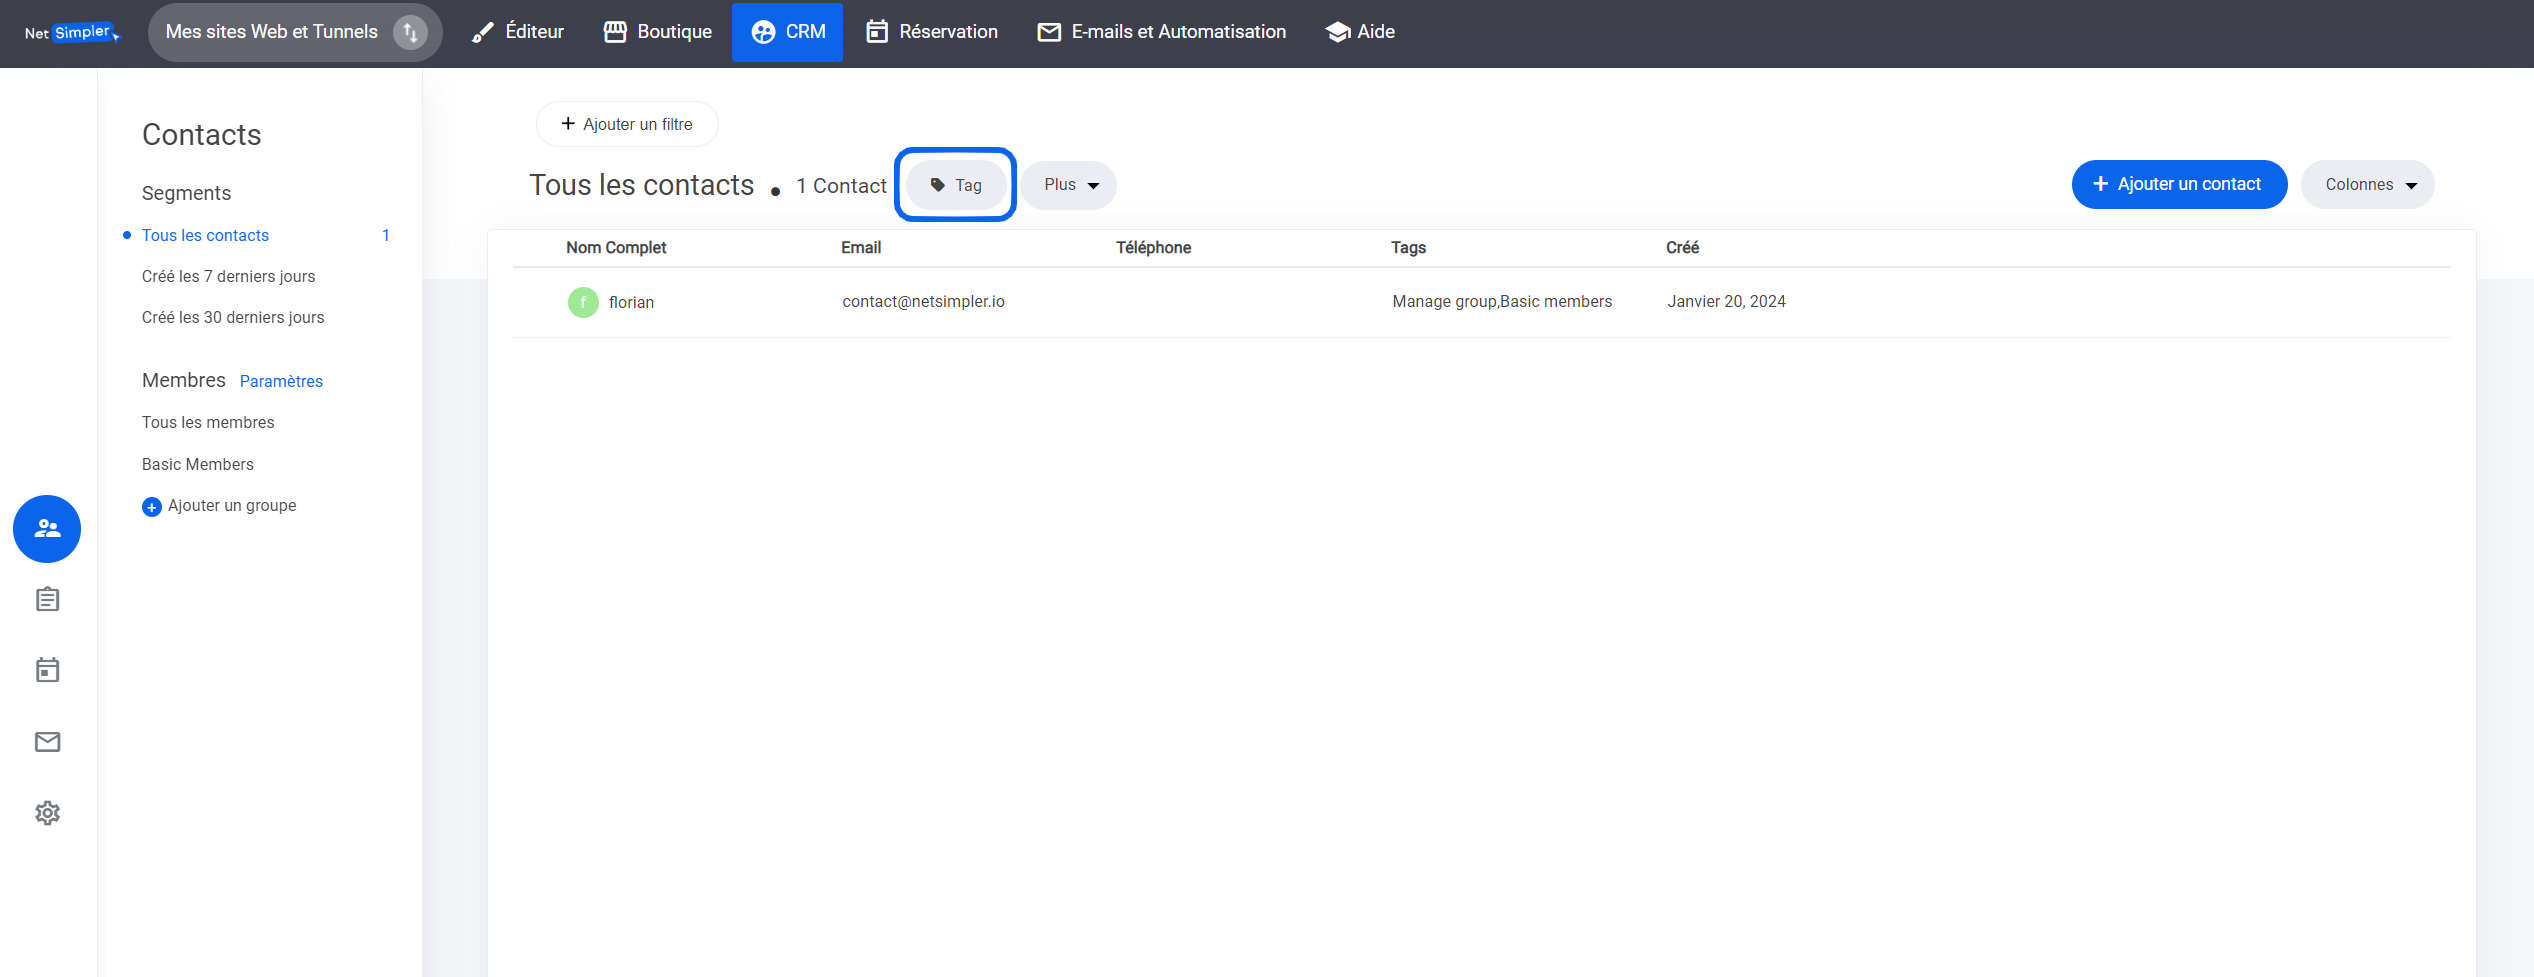Open the Réservation menu item
The height and width of the screenshot is (977, 2534).
931,32
